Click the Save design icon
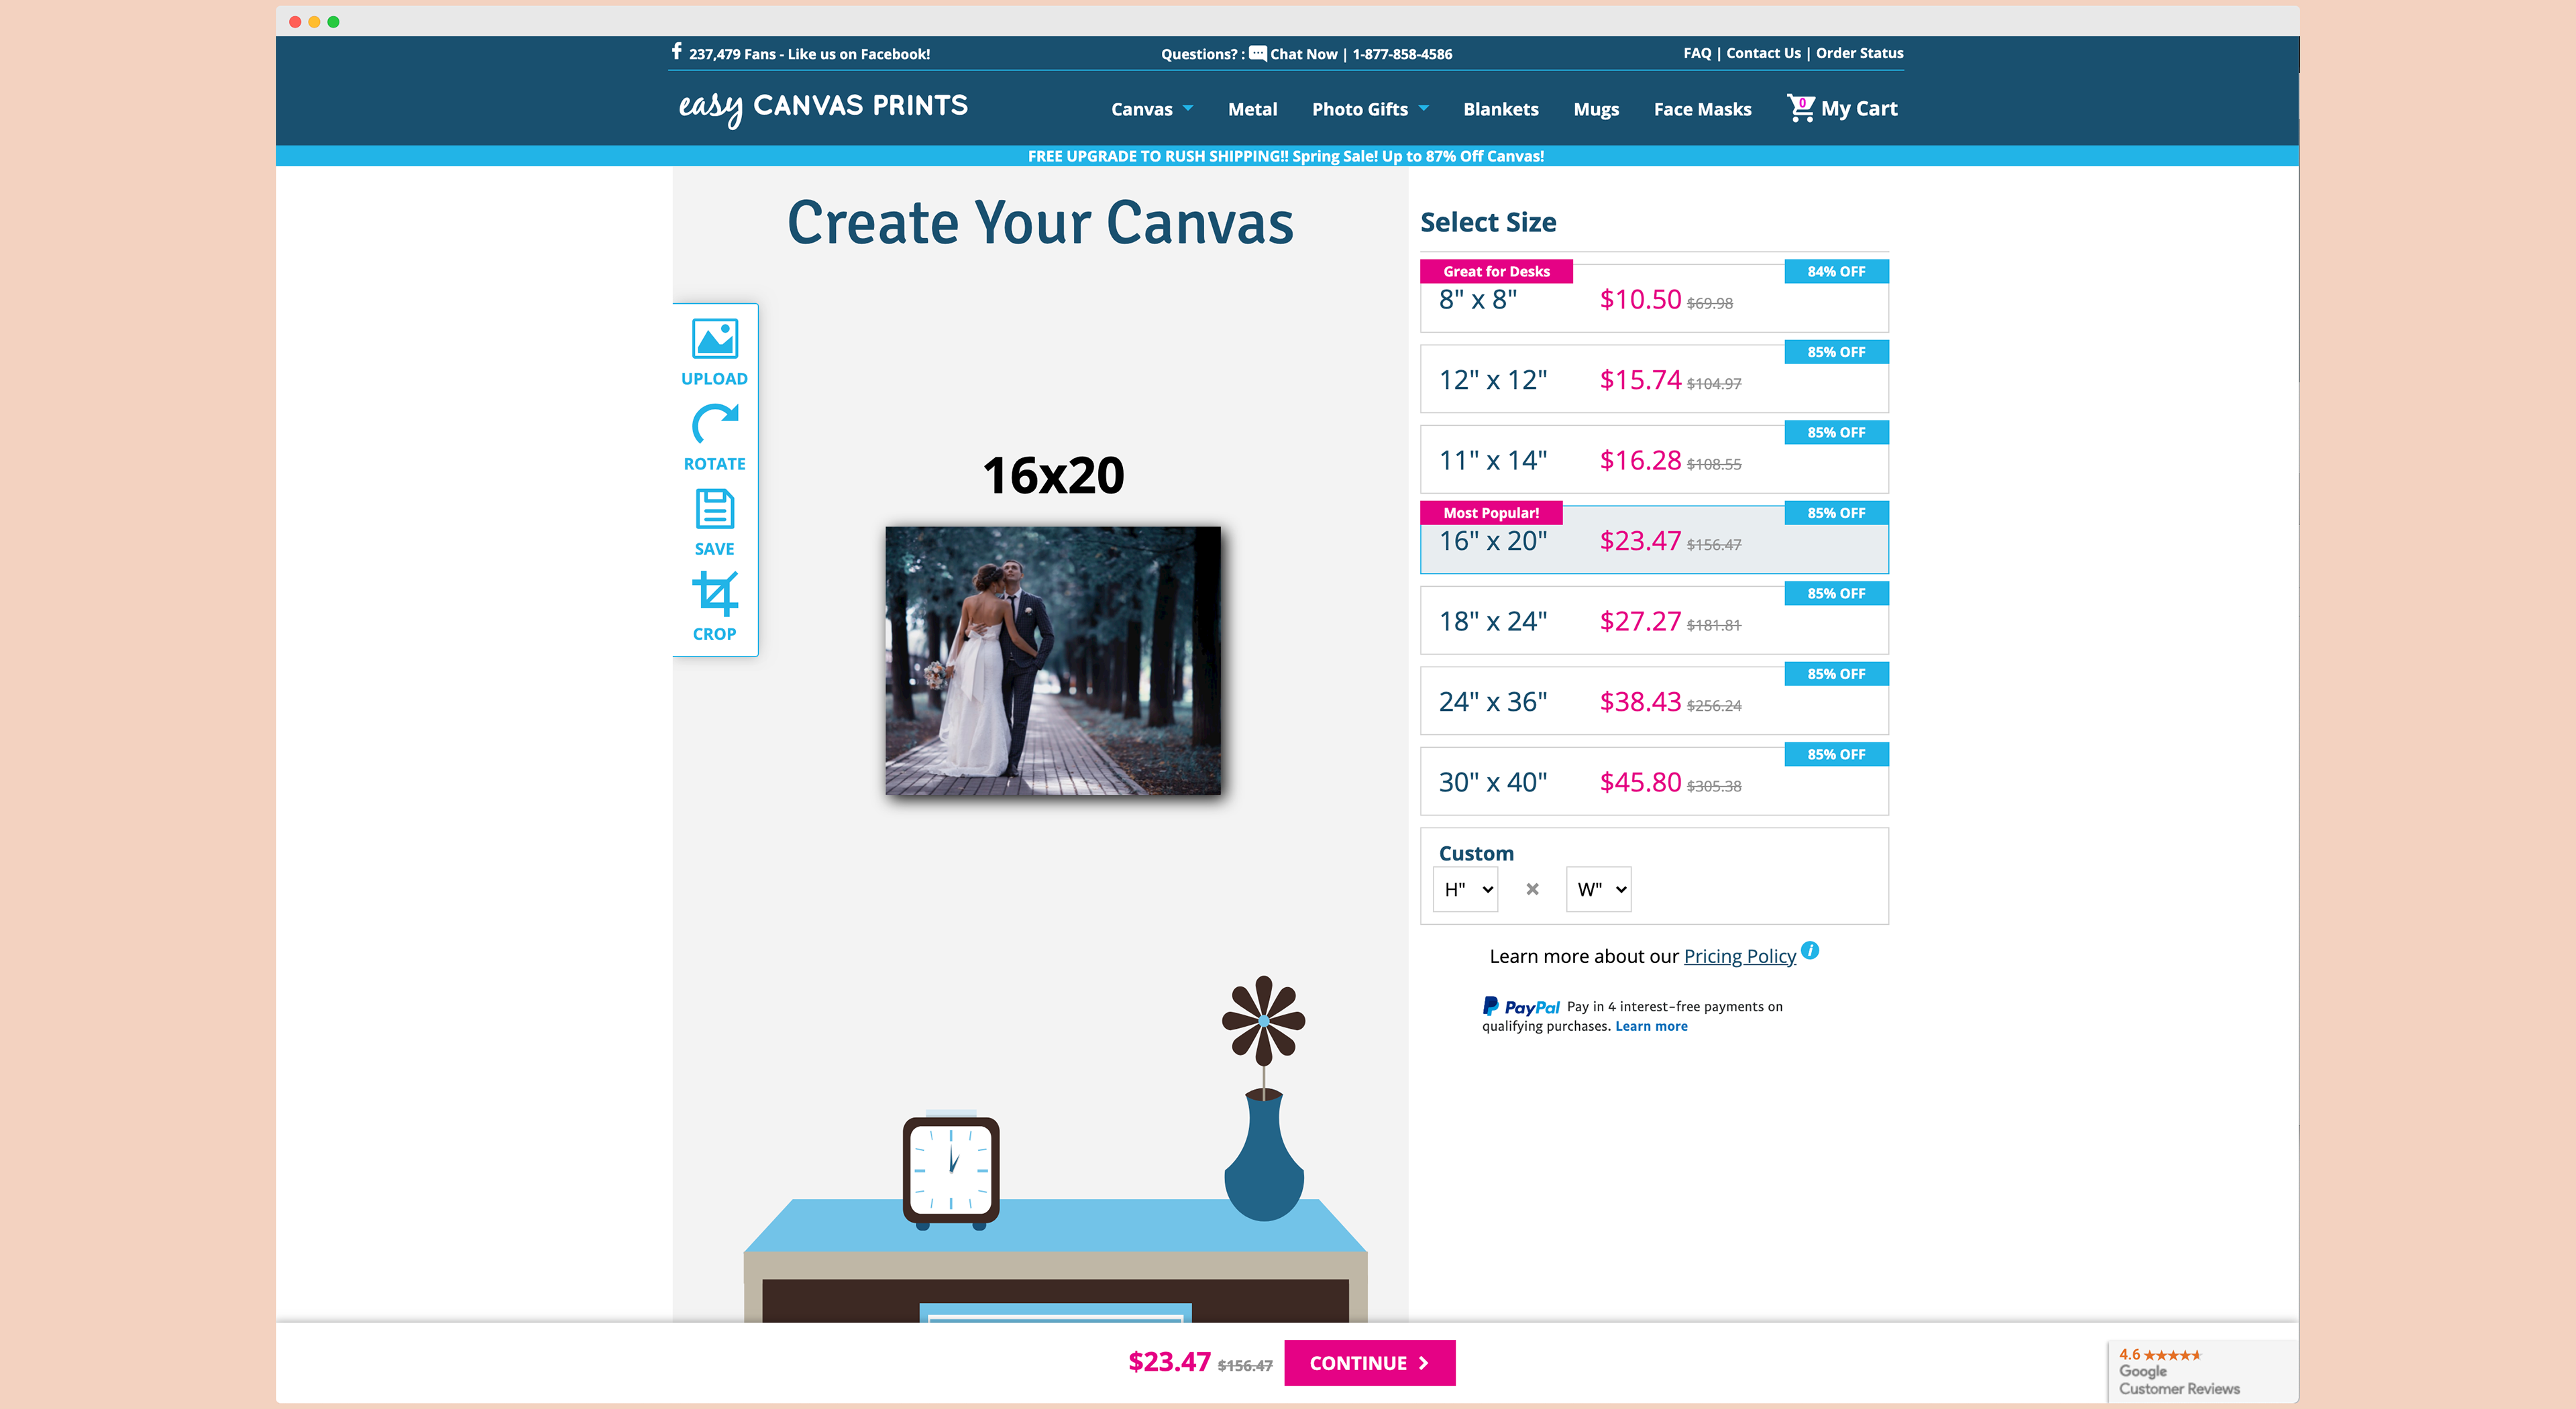 pyautogui.click(x=714, y=509)
